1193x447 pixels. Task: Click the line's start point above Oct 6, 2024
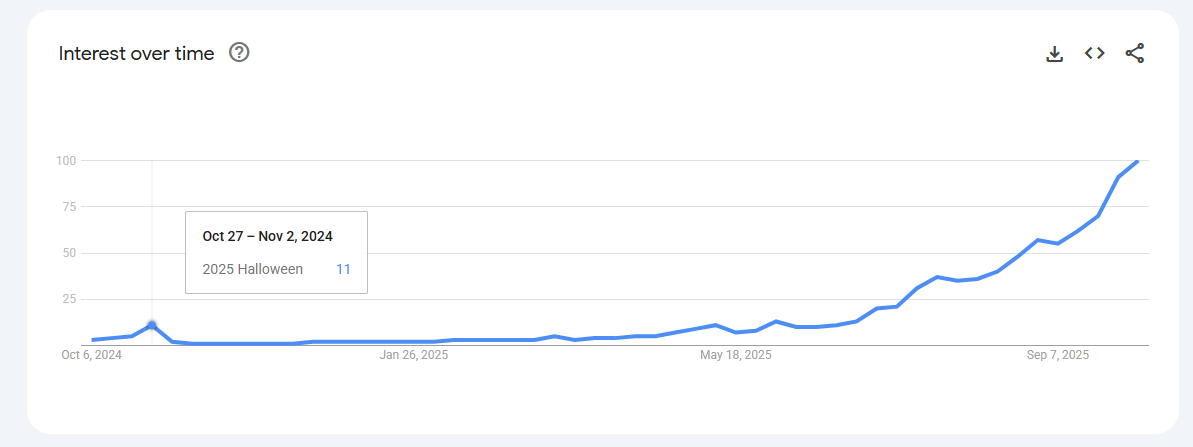click(93, 340)
